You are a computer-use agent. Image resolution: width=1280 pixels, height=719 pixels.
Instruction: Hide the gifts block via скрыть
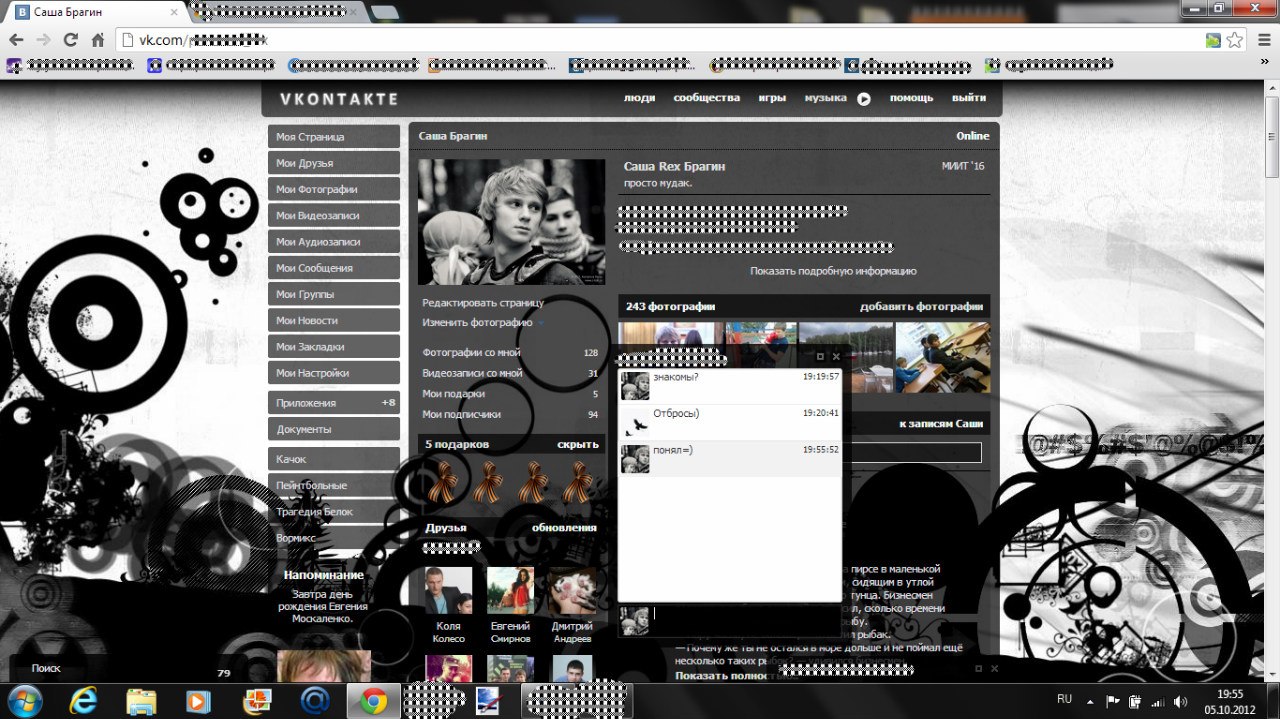(578, 444)
